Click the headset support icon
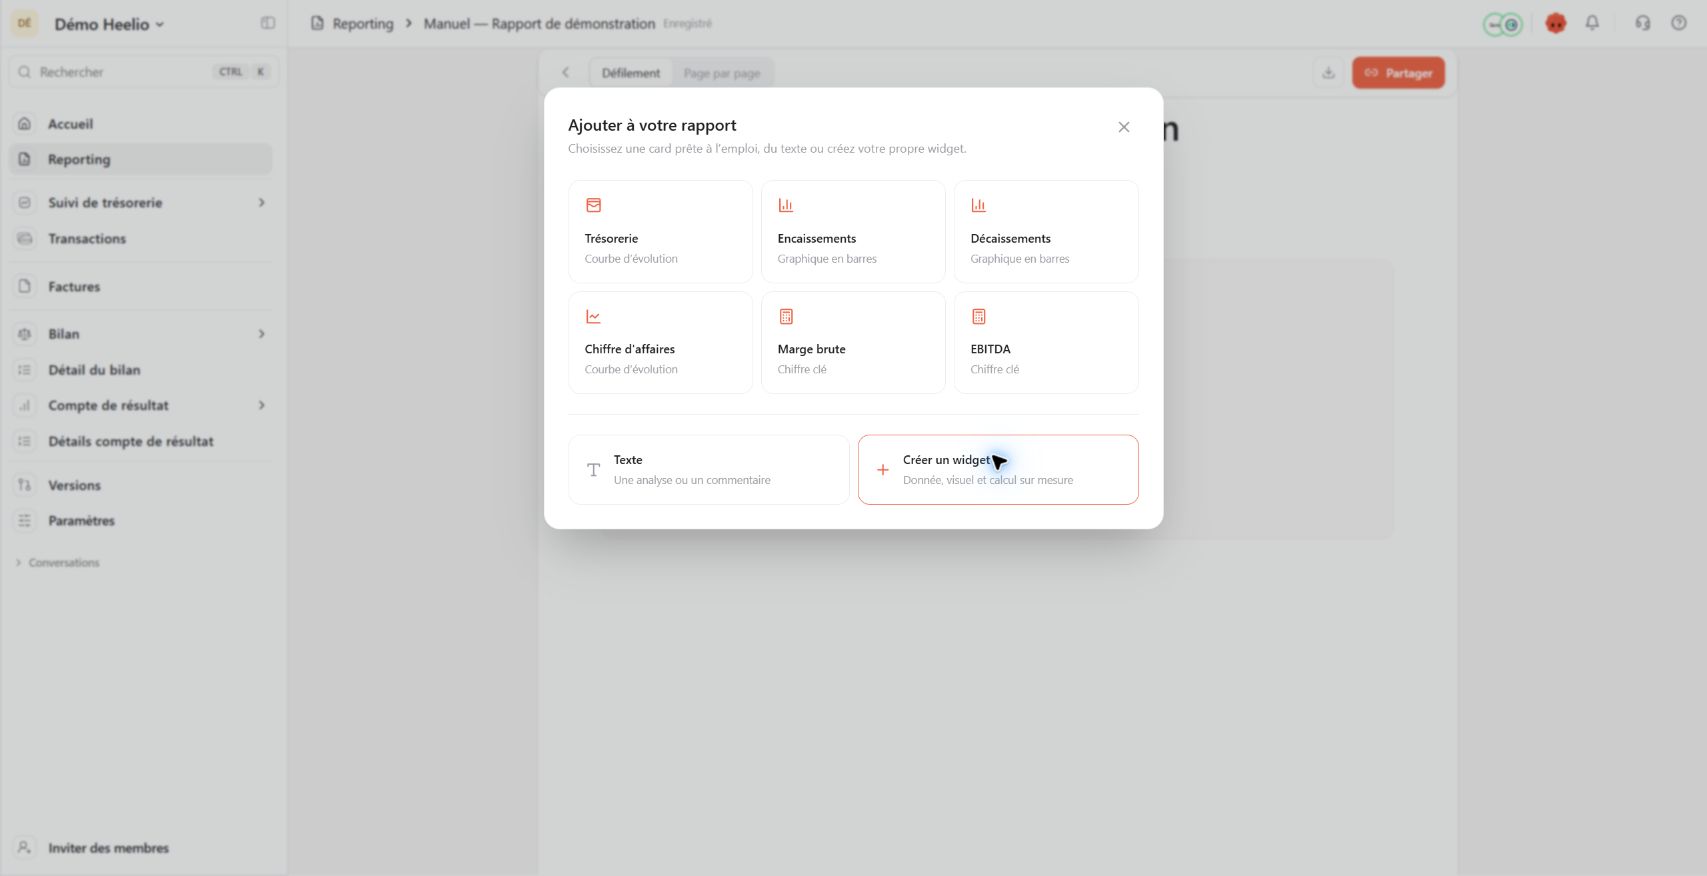Screen dimensions: 1707x876 click(x=1643, y=23)
